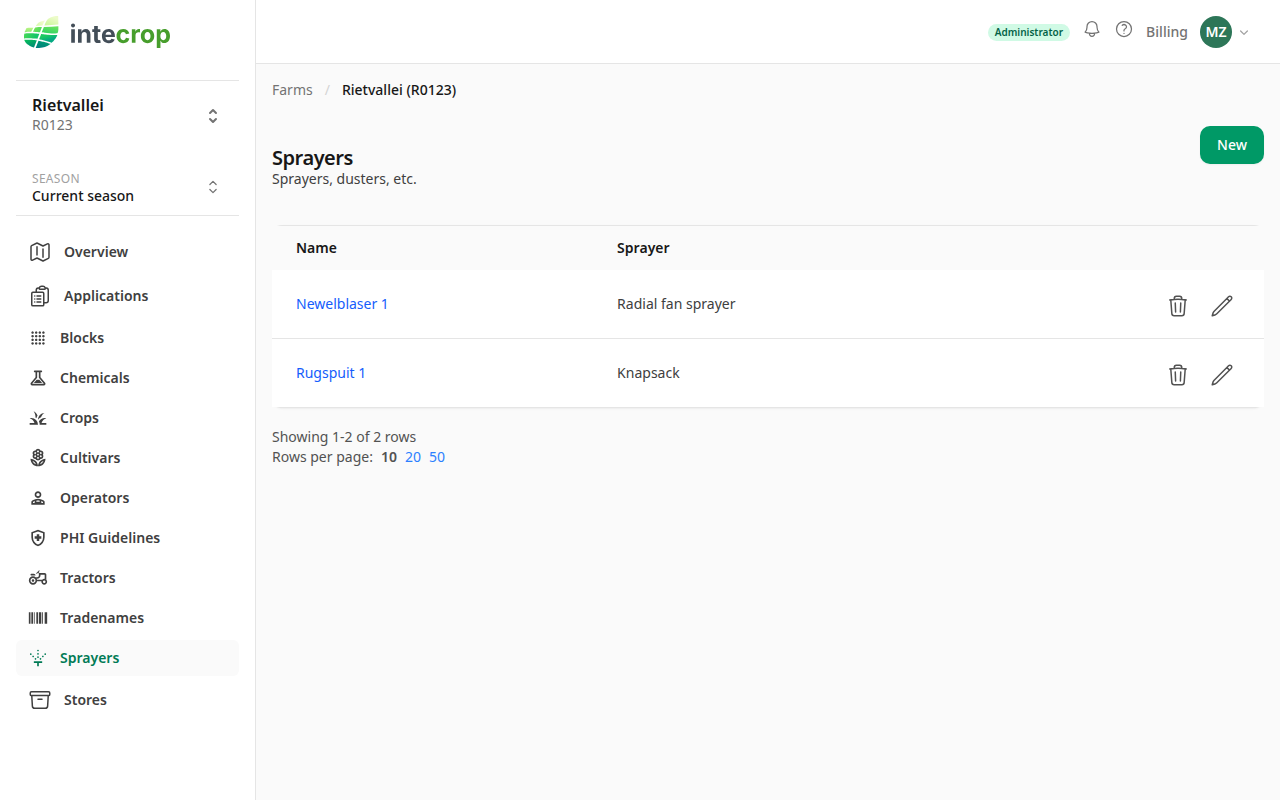This screenshot has width=1280, height=800.
Task: Click the Administrator badge
Action: [1029, 32]
